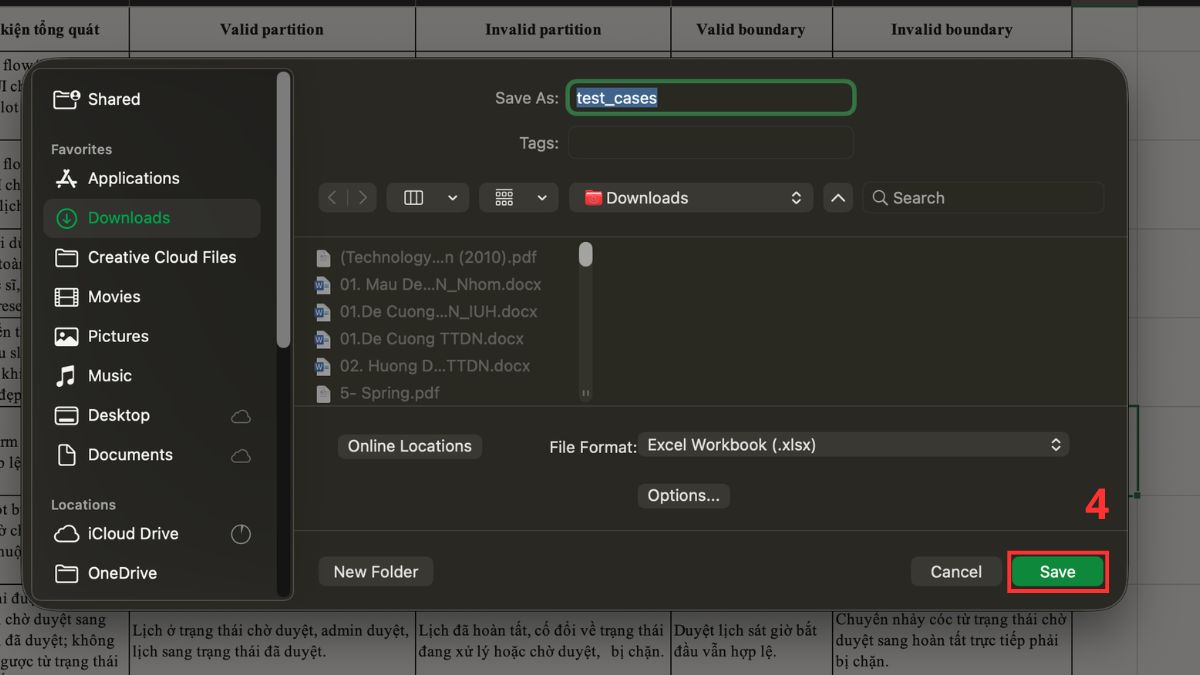The width and height of the screenshot is (1200, 675).
Task: Click the Pictures photo icon
Action: [67, 337]
